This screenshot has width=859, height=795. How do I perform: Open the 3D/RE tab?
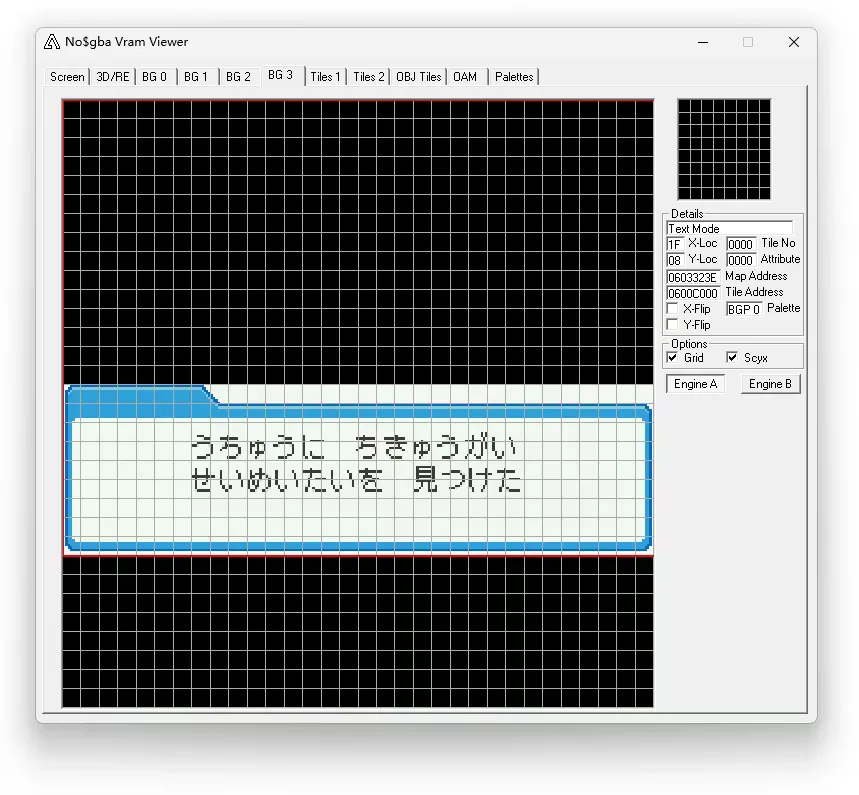[113, 77]
